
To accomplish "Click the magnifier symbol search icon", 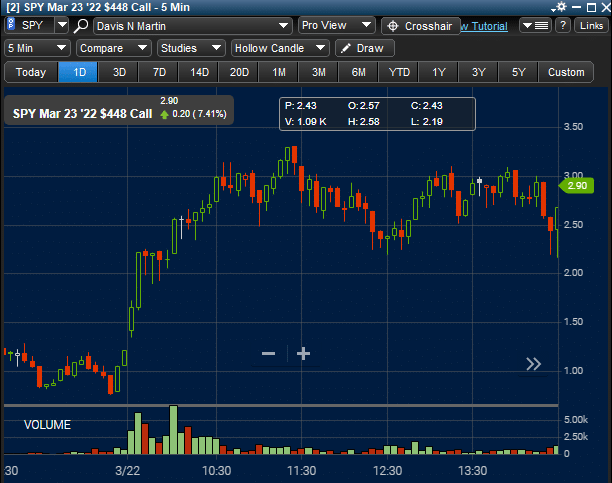I will (x=81, y=26).
